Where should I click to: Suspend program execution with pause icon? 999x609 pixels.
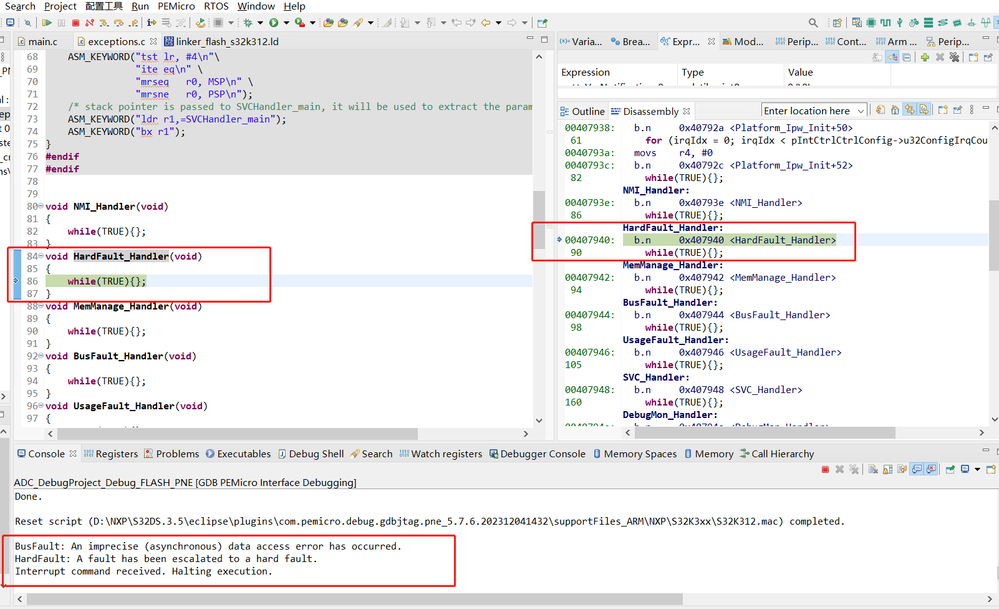click(x=60, y=21)
